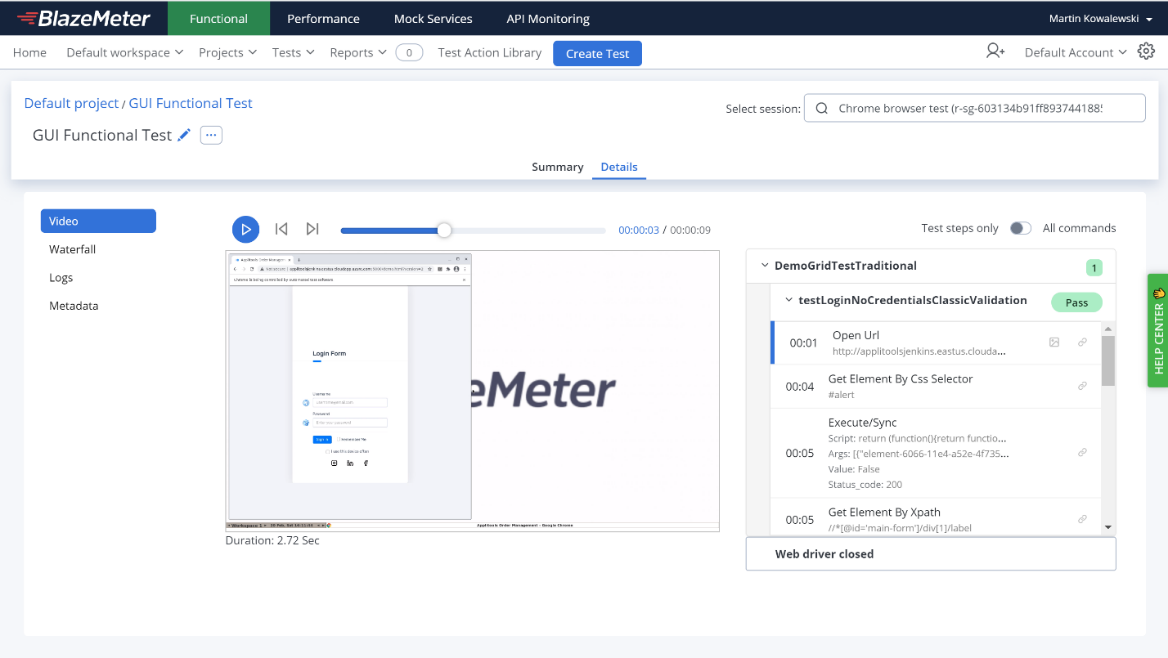This screenshot has width=1168, height=658.
Task: Collapse DemoGridTestTraditional group
Action: click(x=764, y=265)
